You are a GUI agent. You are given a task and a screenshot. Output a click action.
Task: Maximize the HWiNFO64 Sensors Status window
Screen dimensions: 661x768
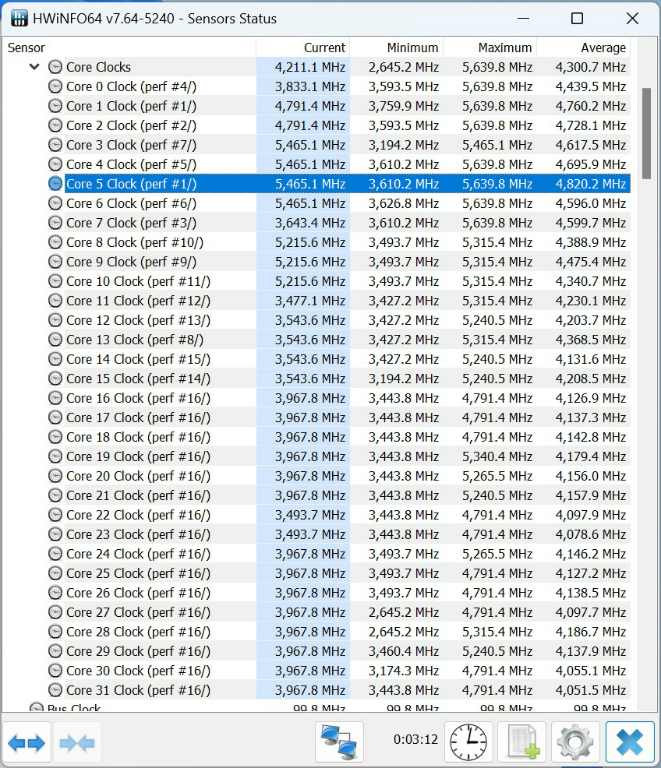577,19
